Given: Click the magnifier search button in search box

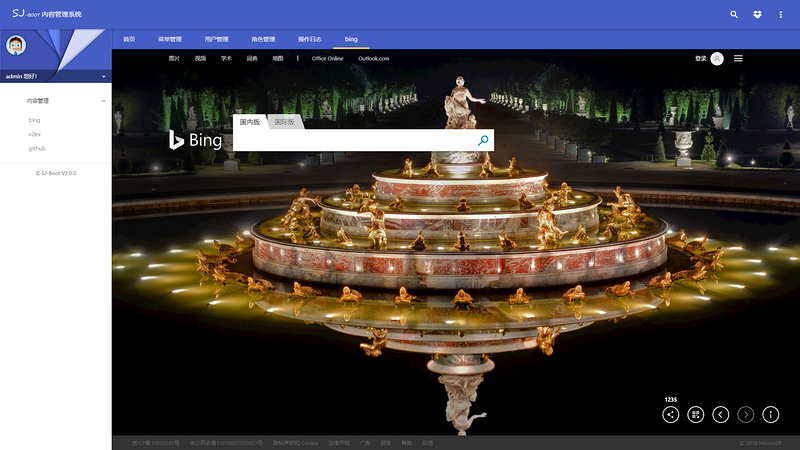Looking at the screenshot, I should pos(483,140).
